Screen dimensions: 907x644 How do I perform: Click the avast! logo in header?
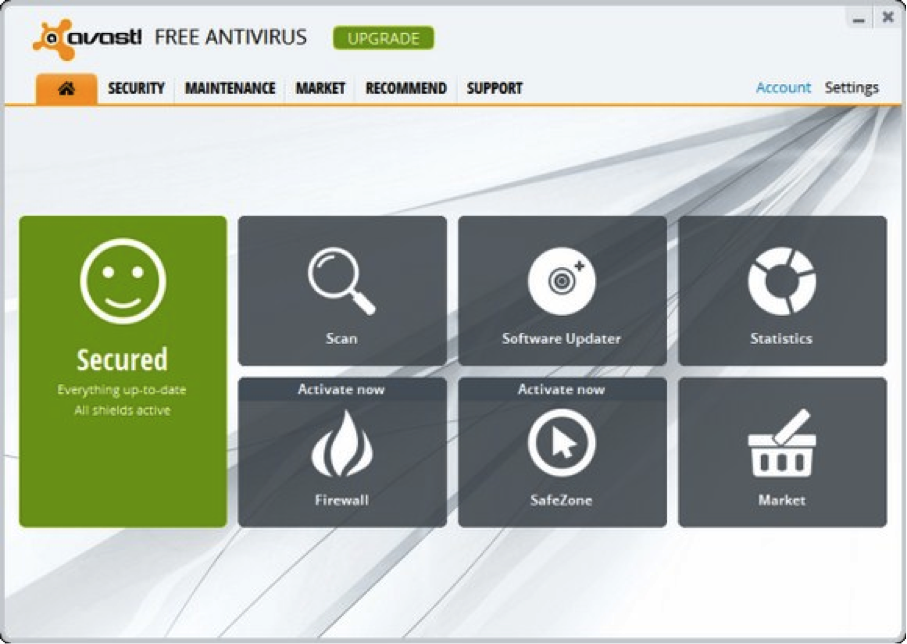pyautogui.click(x=87, y=39)
